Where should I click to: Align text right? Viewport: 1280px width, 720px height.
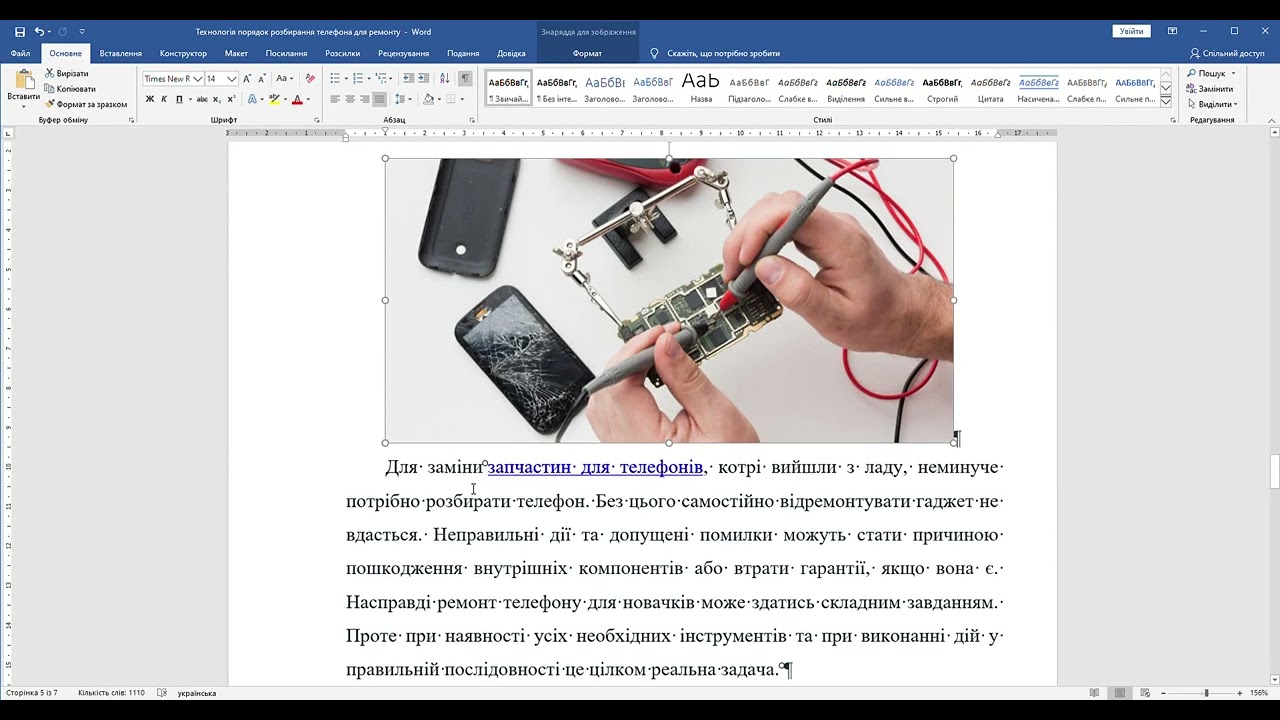(365, 99)
